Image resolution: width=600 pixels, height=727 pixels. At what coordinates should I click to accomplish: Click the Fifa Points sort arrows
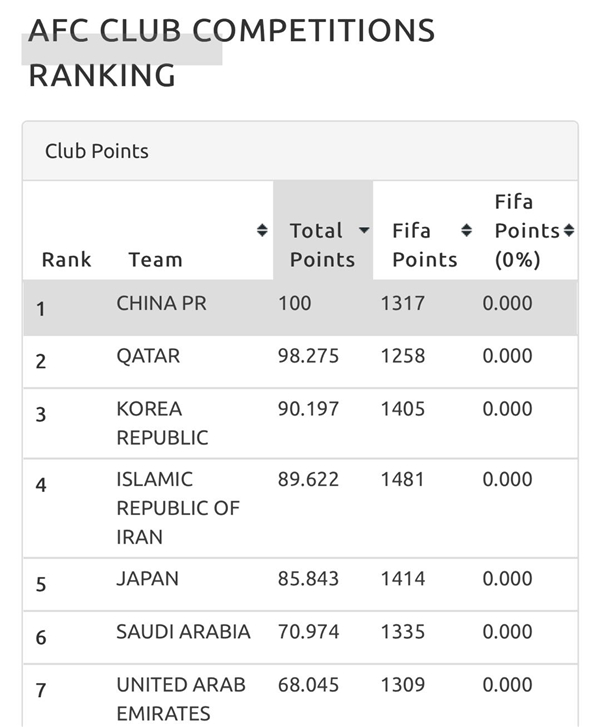pyautogui.click(x=466, y=230)
